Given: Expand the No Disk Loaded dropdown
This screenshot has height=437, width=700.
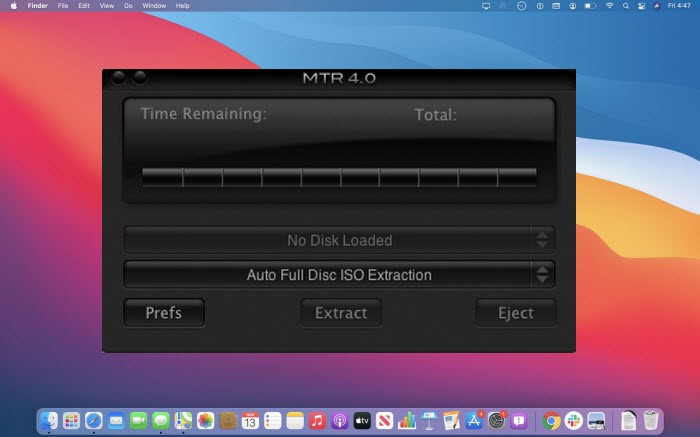Looking at the screenshot, I should coord(339,240).
